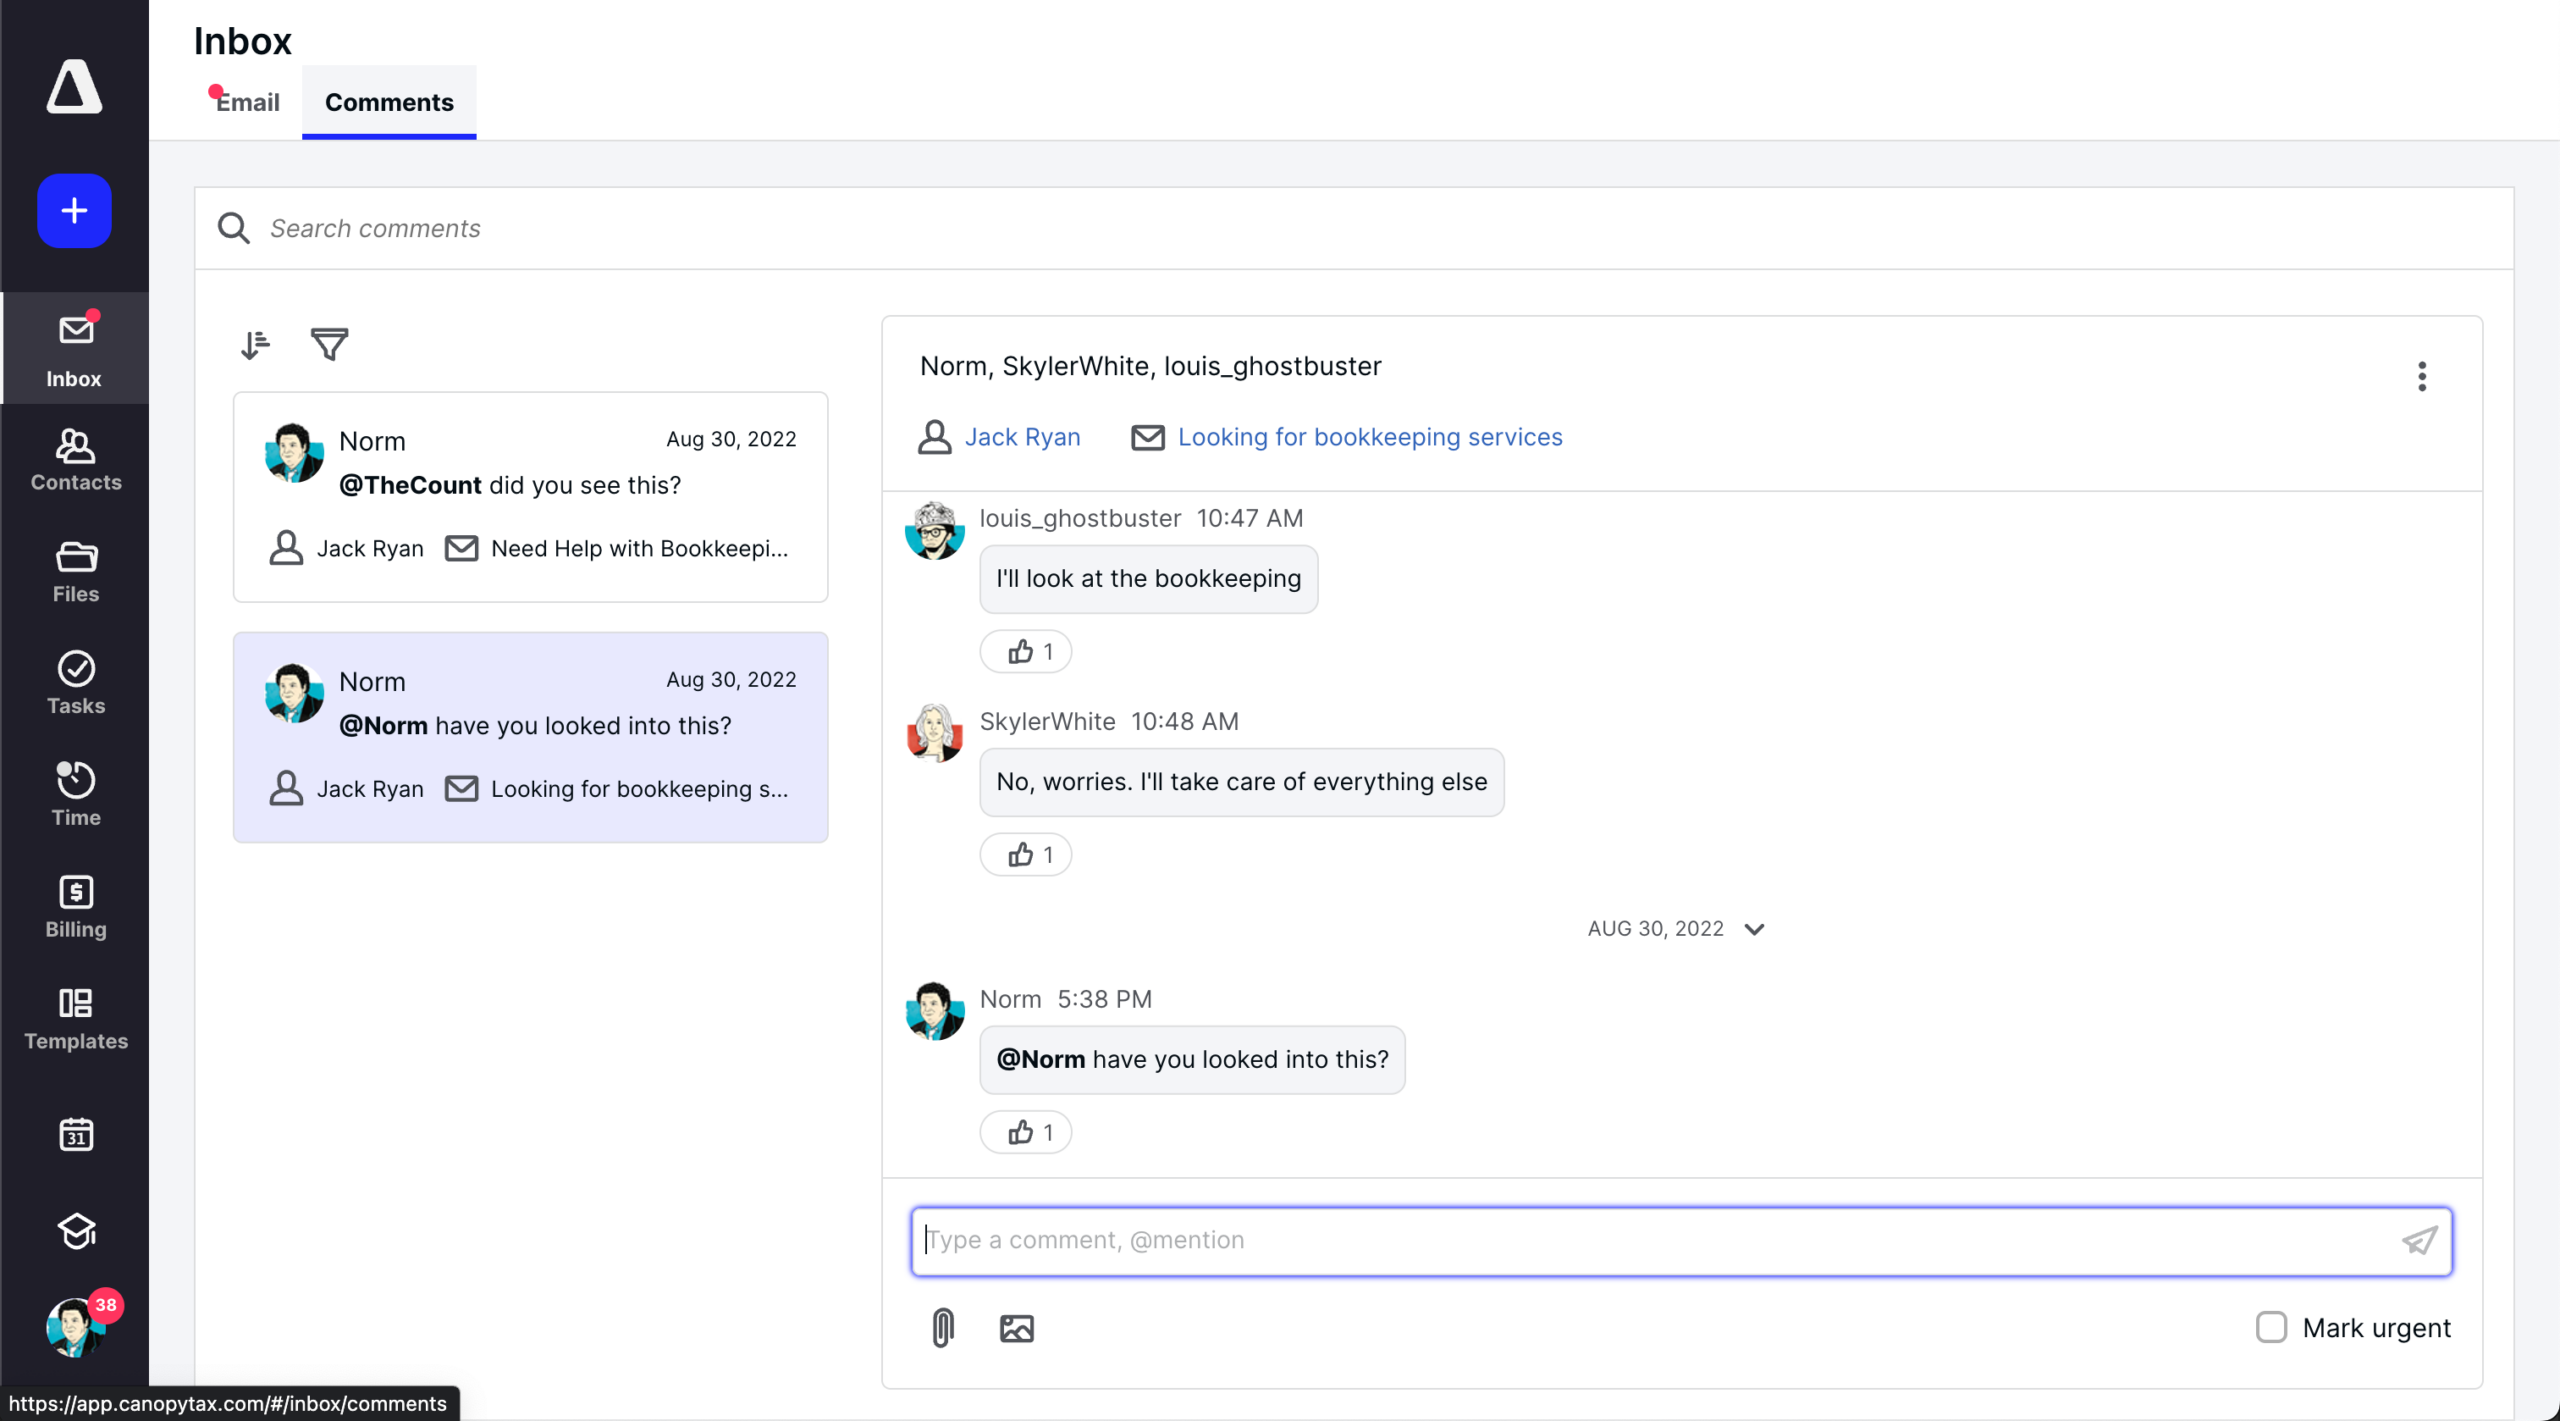Click the attach file paperclip icon
This screenshot has height=1421, width=2560.
point(942,1328)
